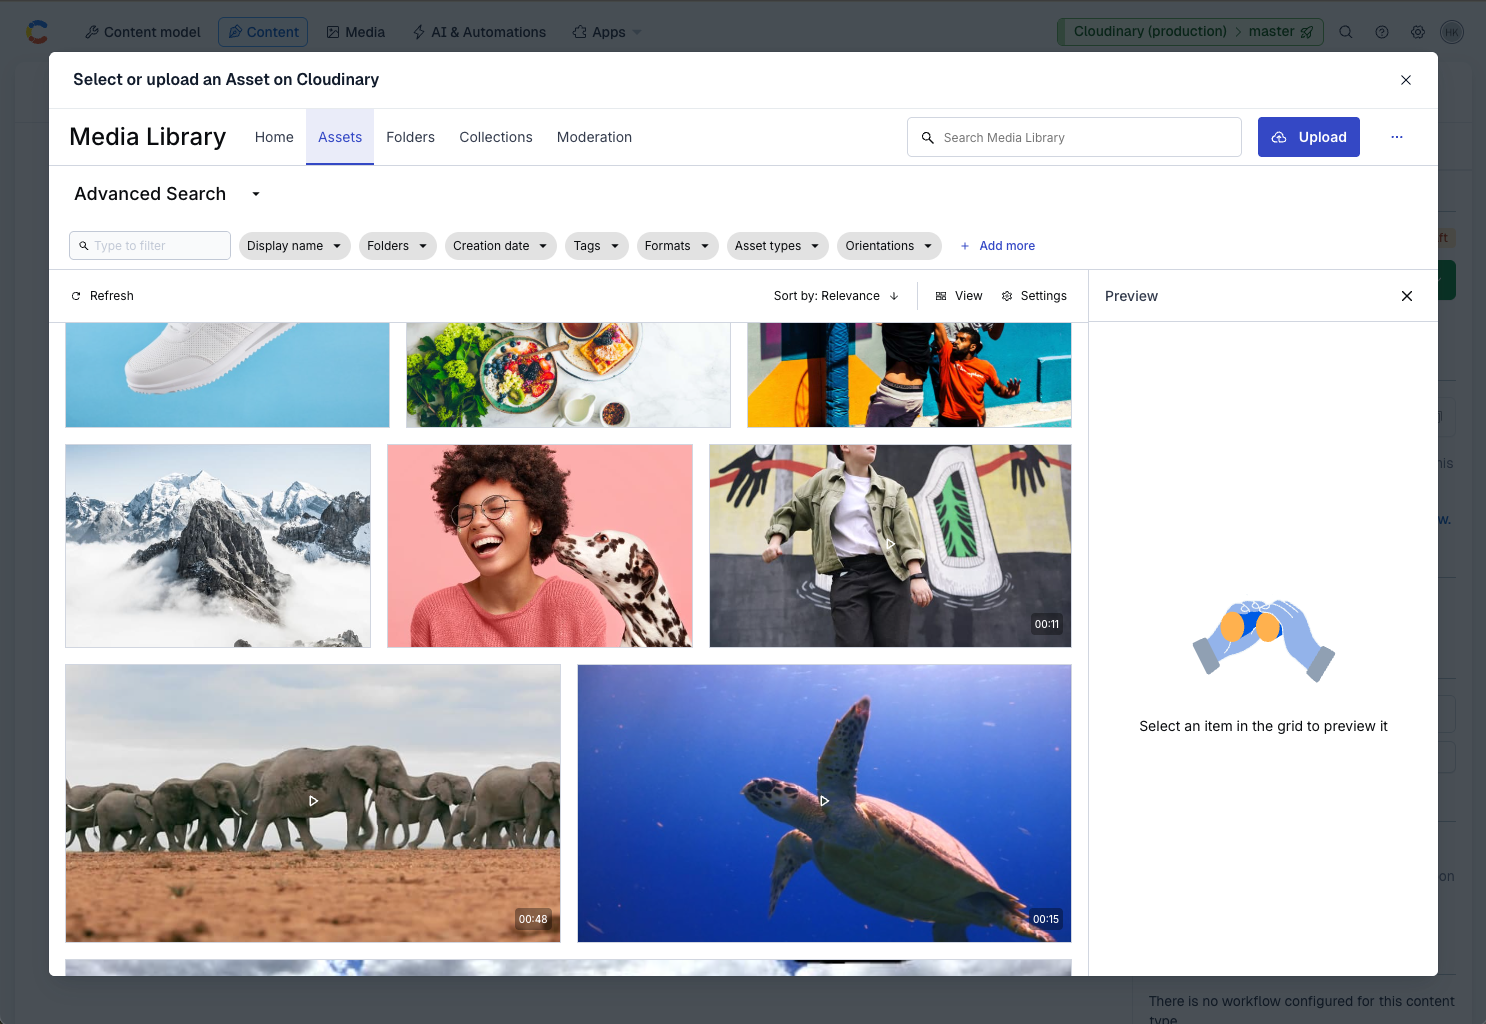Close the Cloudinary asset selection dialog
Viewport: 1486px width, 1024px height.
tap(1405, 80)
